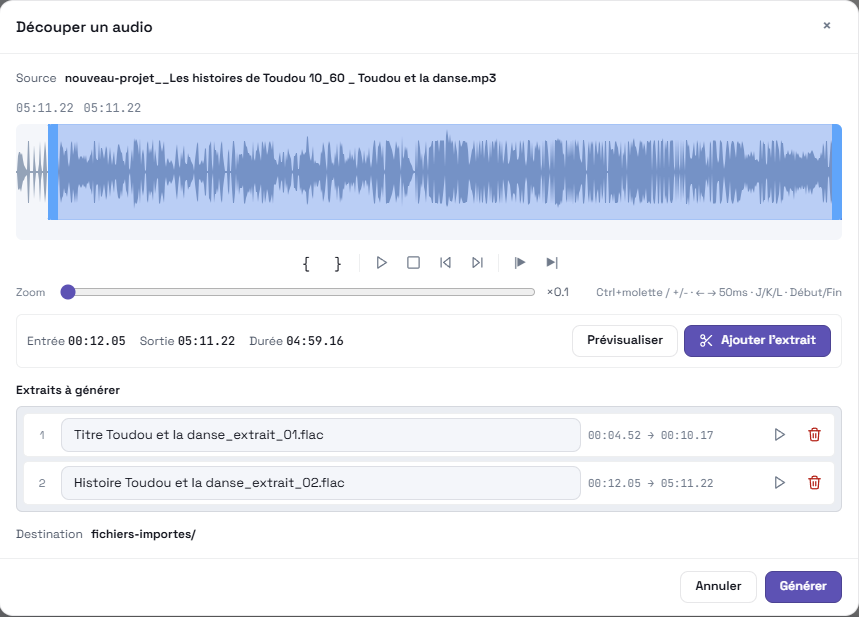Click inside the selected waveform region

tap(445, 172)
